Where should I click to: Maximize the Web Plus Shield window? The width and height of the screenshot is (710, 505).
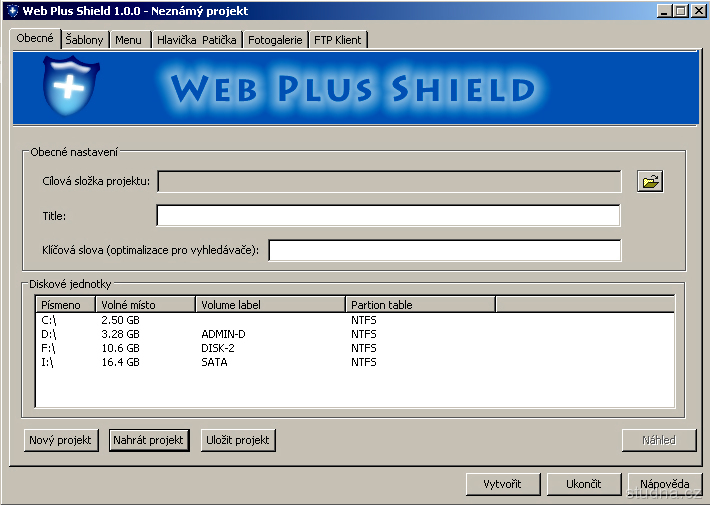coord(681,11)
